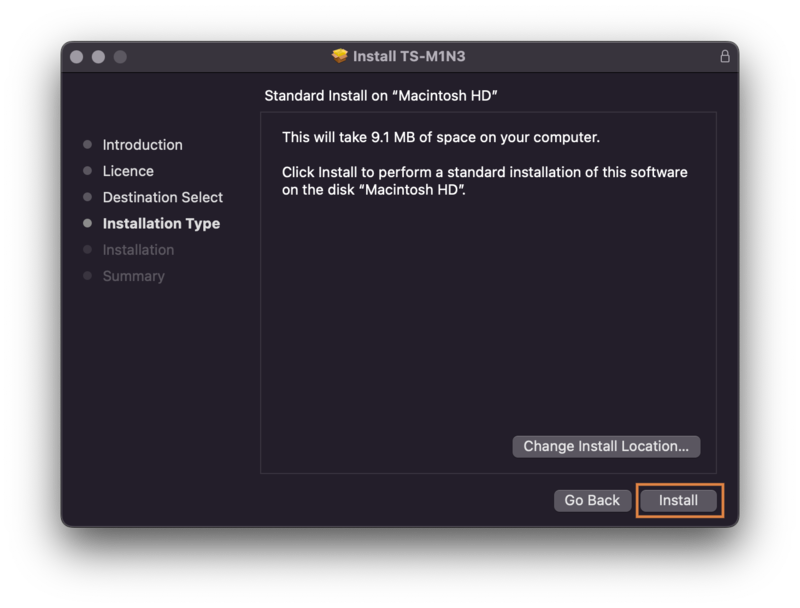
Task: Click the Install TS-M1N3 window title
Action: click(410, 57)
